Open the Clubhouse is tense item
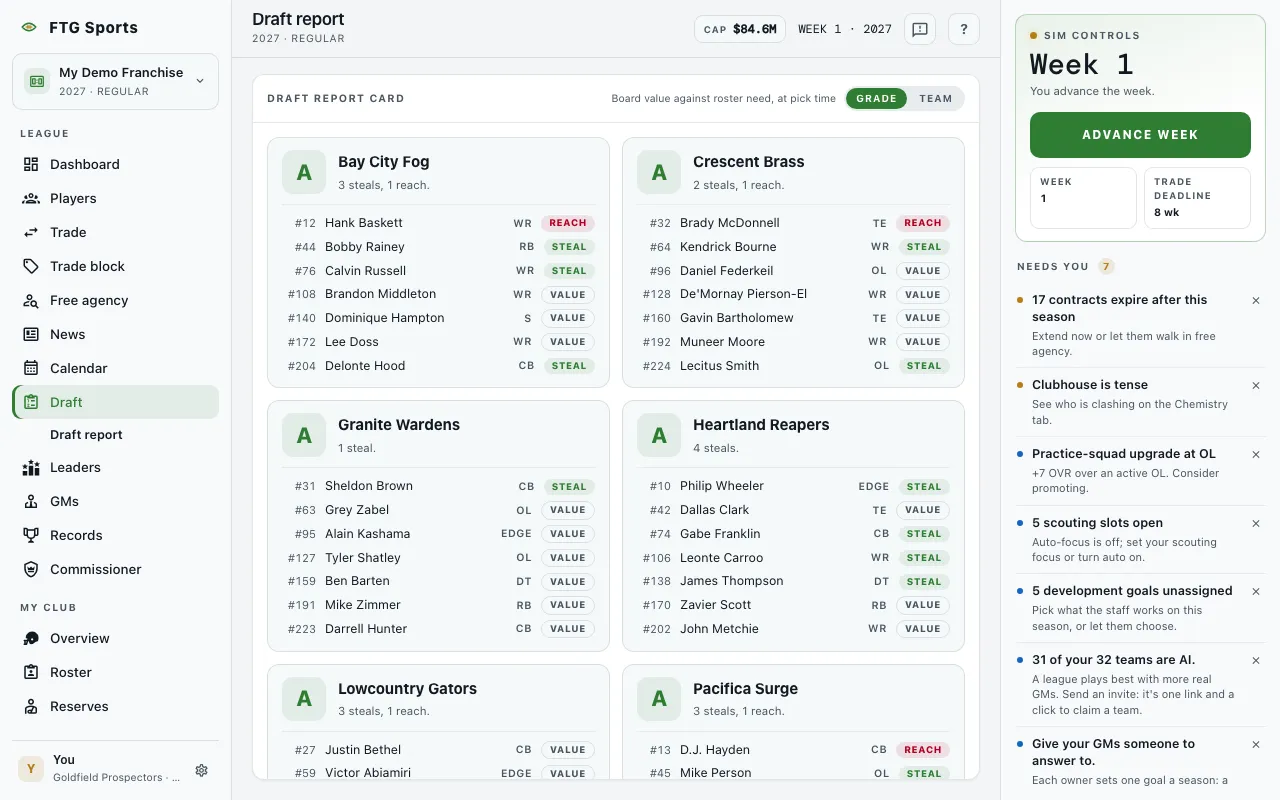Image resolution: width=1280 pixels, height=800 pixels. coord(1140,402)
